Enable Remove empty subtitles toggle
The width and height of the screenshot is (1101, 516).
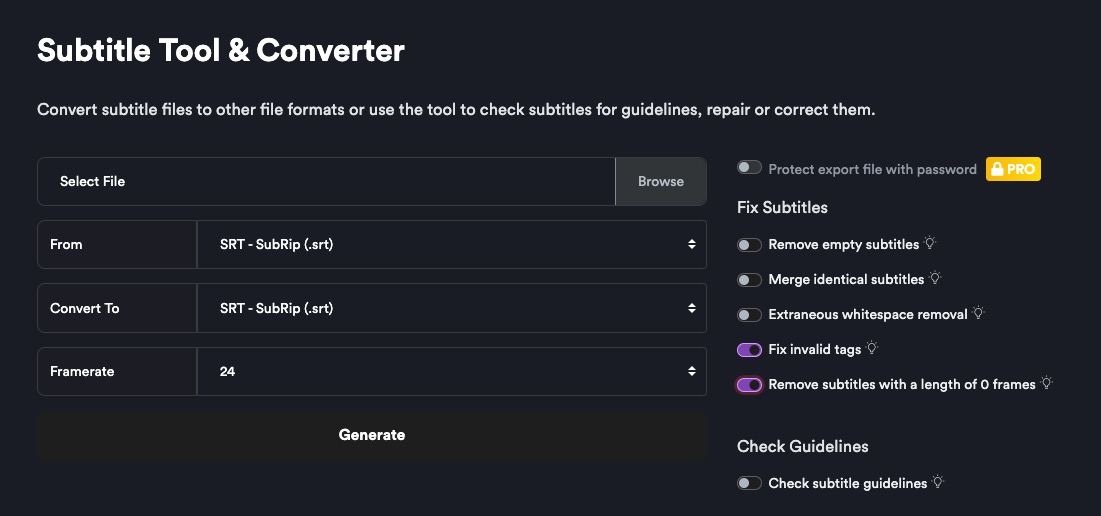coord(749,245)
